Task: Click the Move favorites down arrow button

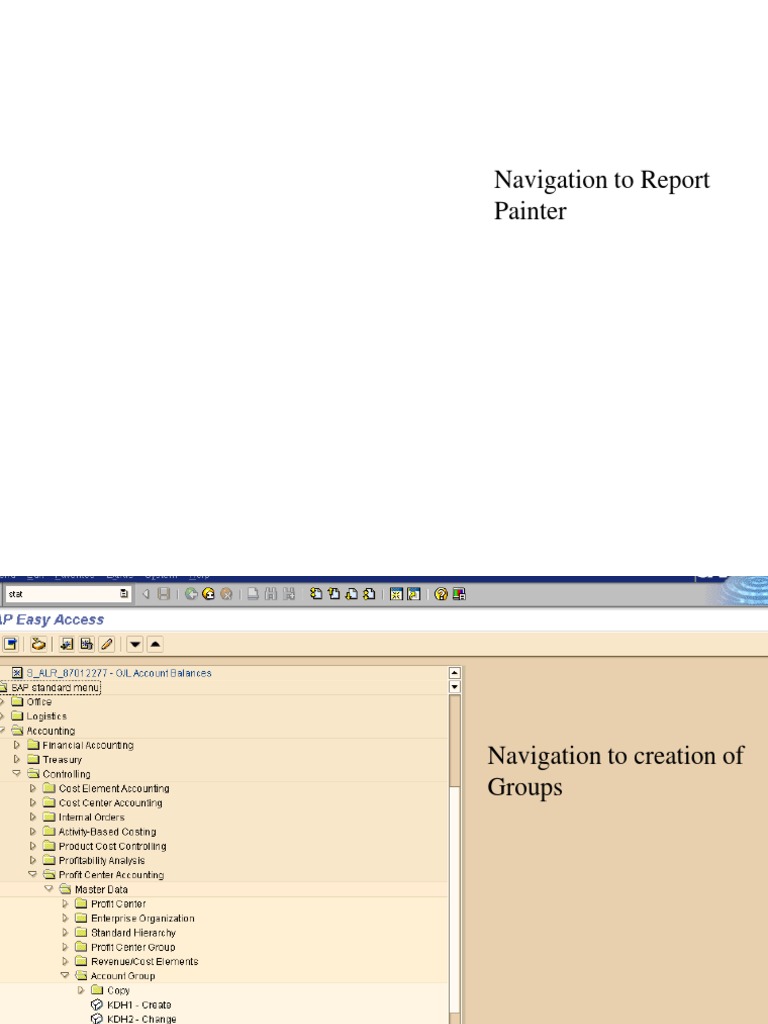Action: [135, 645]
